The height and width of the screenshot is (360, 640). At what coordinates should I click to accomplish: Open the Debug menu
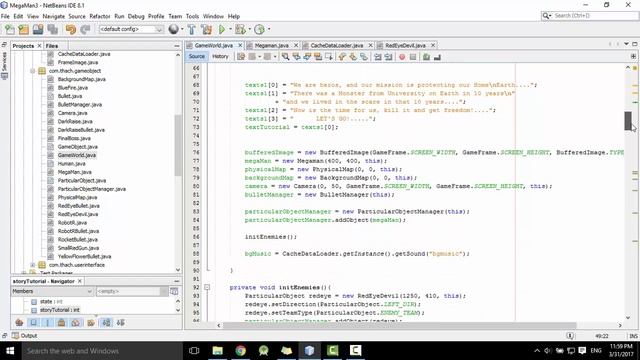(x=136, y=16)
